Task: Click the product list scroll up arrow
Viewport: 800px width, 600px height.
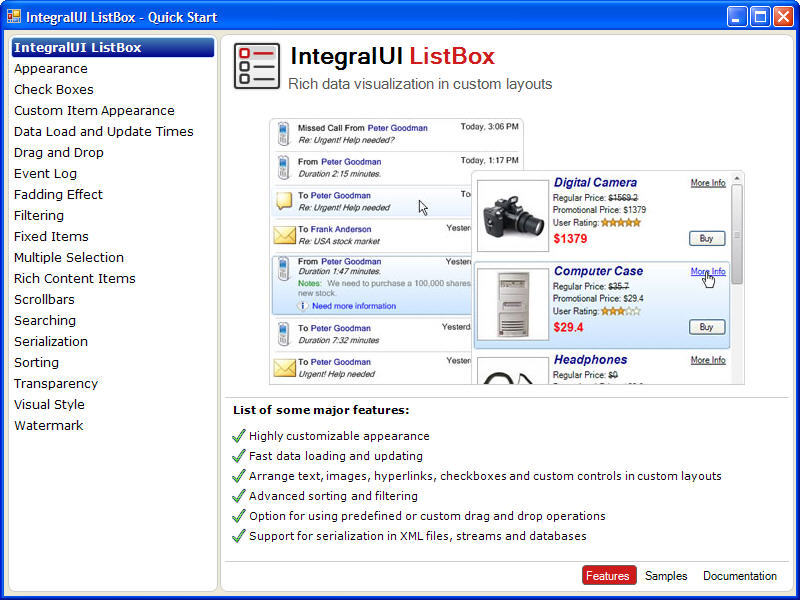Action: 736,179
